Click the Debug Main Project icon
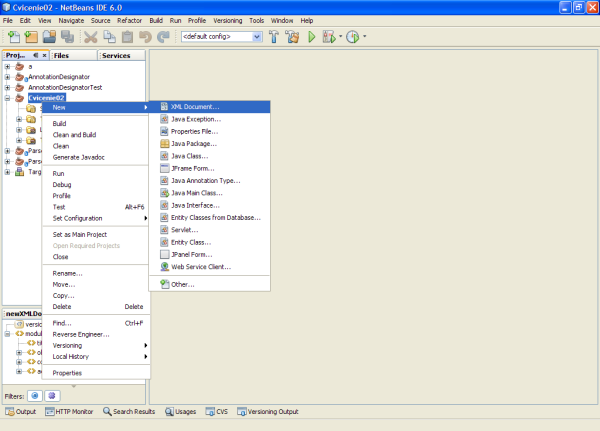 click(x=329, y=37)
